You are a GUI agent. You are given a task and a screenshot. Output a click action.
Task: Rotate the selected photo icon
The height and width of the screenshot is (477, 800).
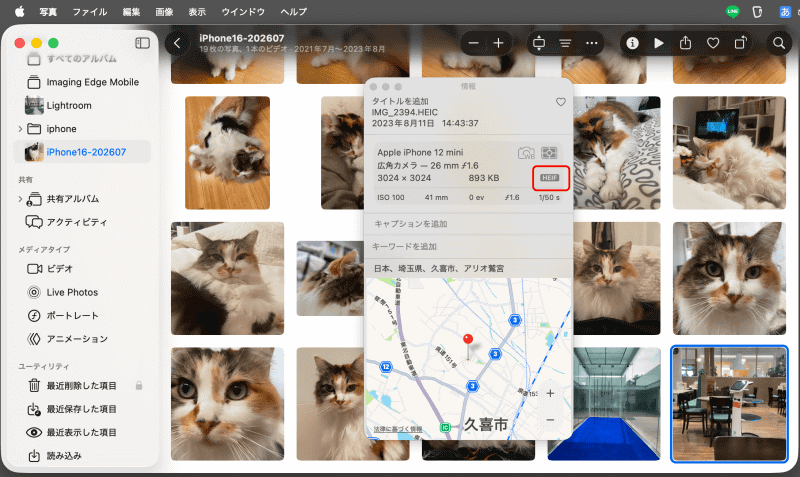click(740, 43)
